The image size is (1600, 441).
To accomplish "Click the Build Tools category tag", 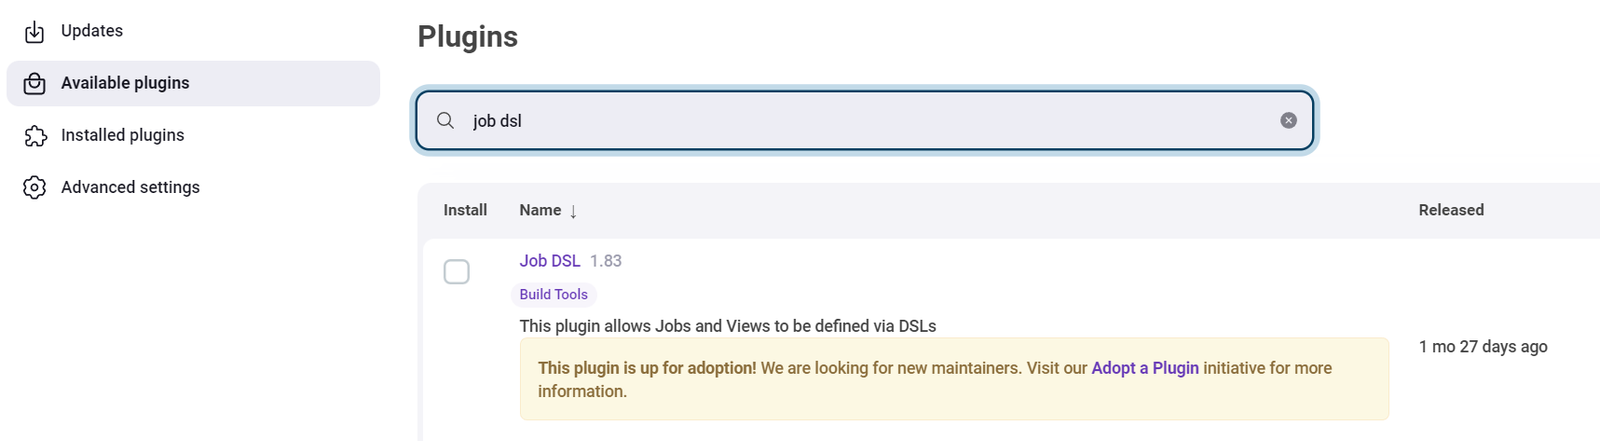I will pyautogui.click(x=553, y=295).
